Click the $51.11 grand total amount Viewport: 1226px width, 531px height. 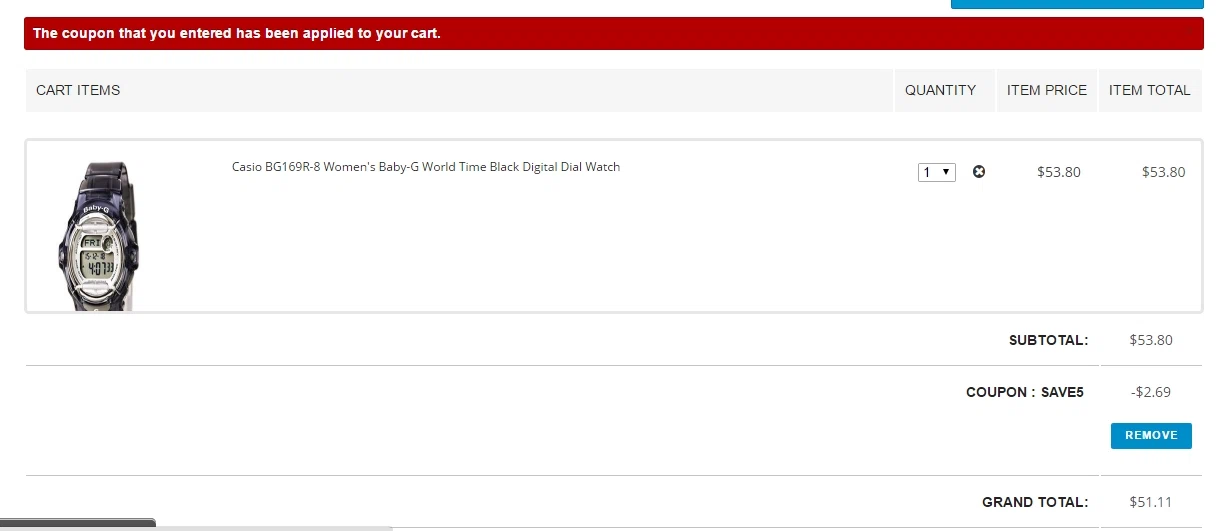tap(1151, 502)
